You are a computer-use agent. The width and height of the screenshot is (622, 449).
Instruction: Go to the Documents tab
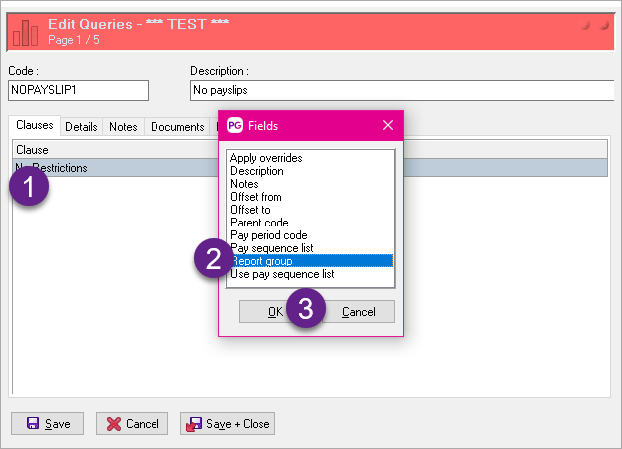click(177, 127)
